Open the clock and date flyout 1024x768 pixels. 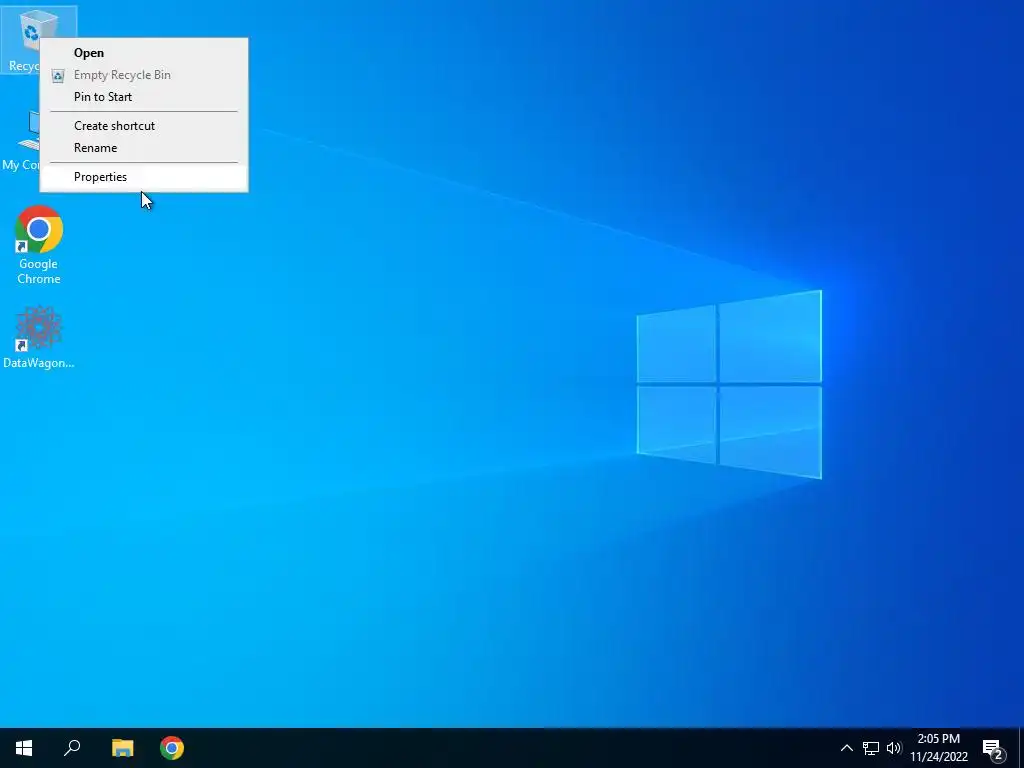tap(939, 748)
